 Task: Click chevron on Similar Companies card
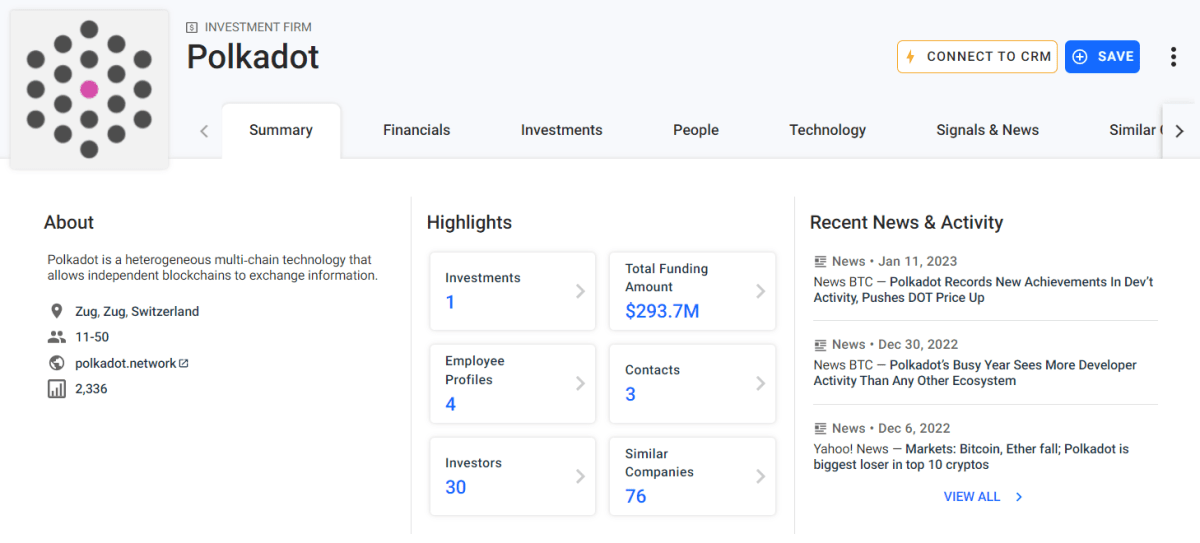(x=760, y=477)
